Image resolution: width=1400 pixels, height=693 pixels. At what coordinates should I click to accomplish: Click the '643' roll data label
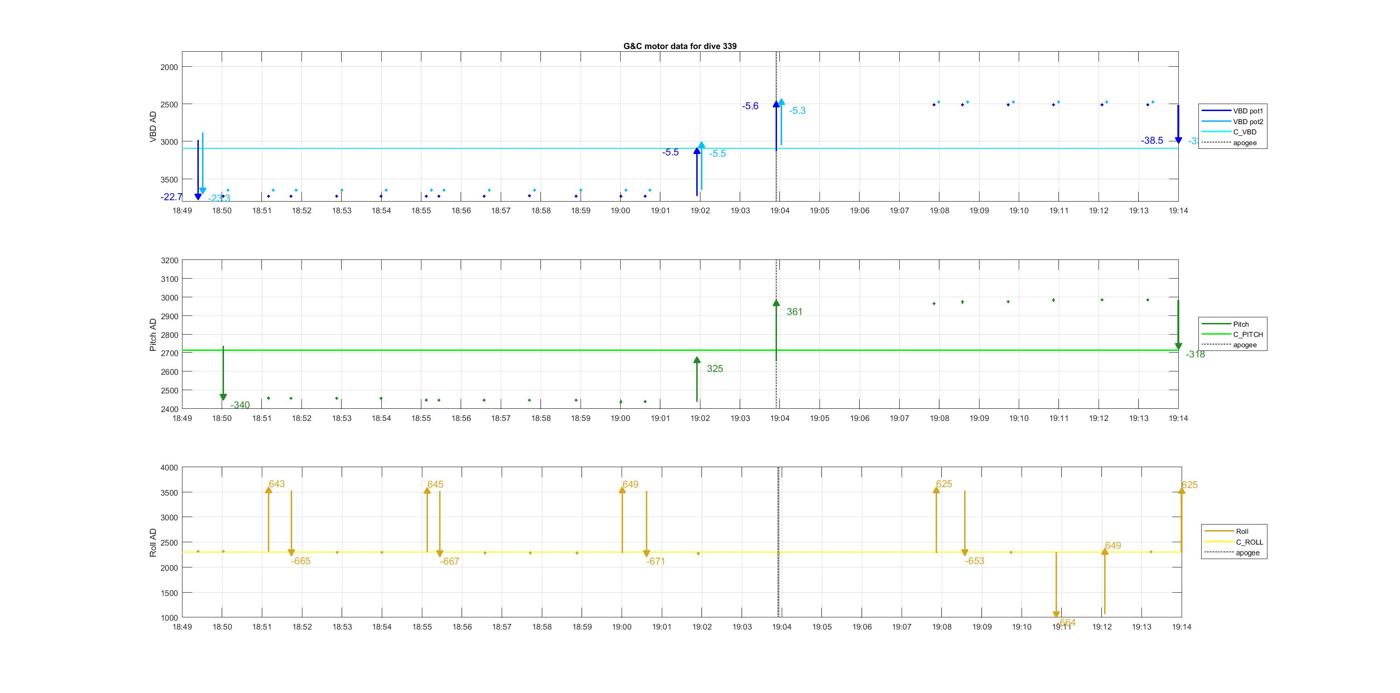pos(277,484)
